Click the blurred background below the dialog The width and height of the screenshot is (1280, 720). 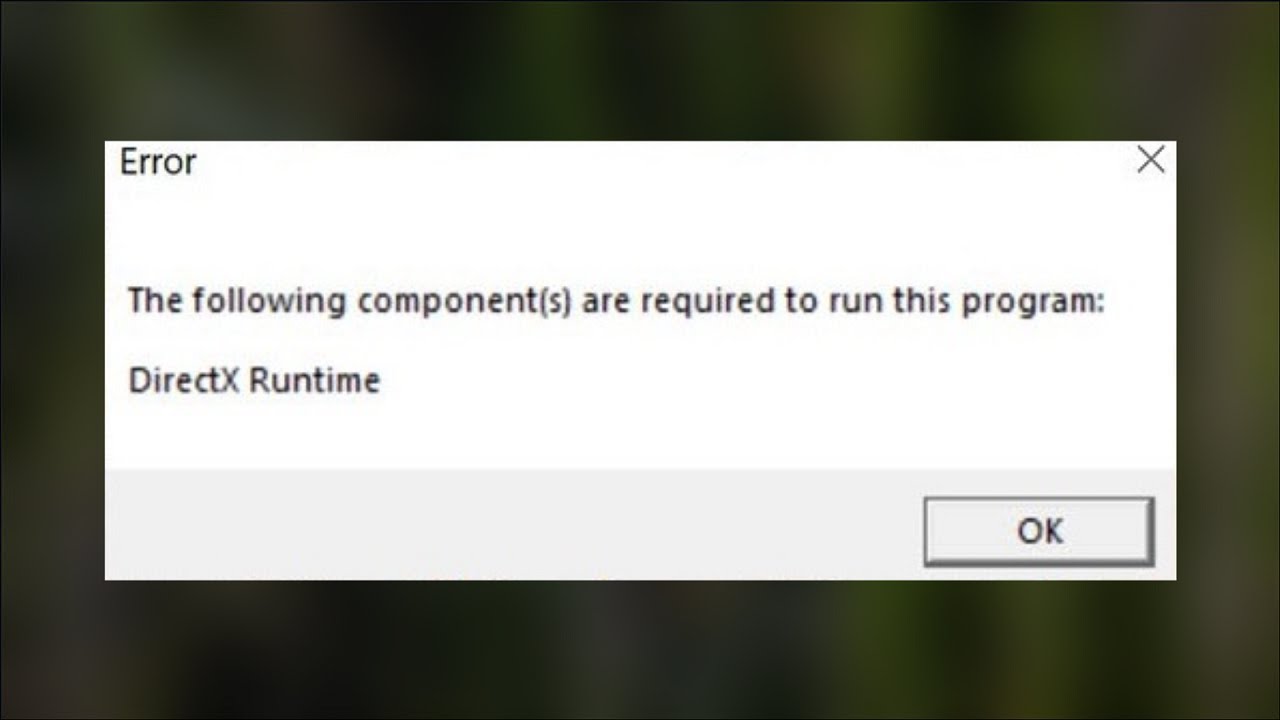point(640,650)
